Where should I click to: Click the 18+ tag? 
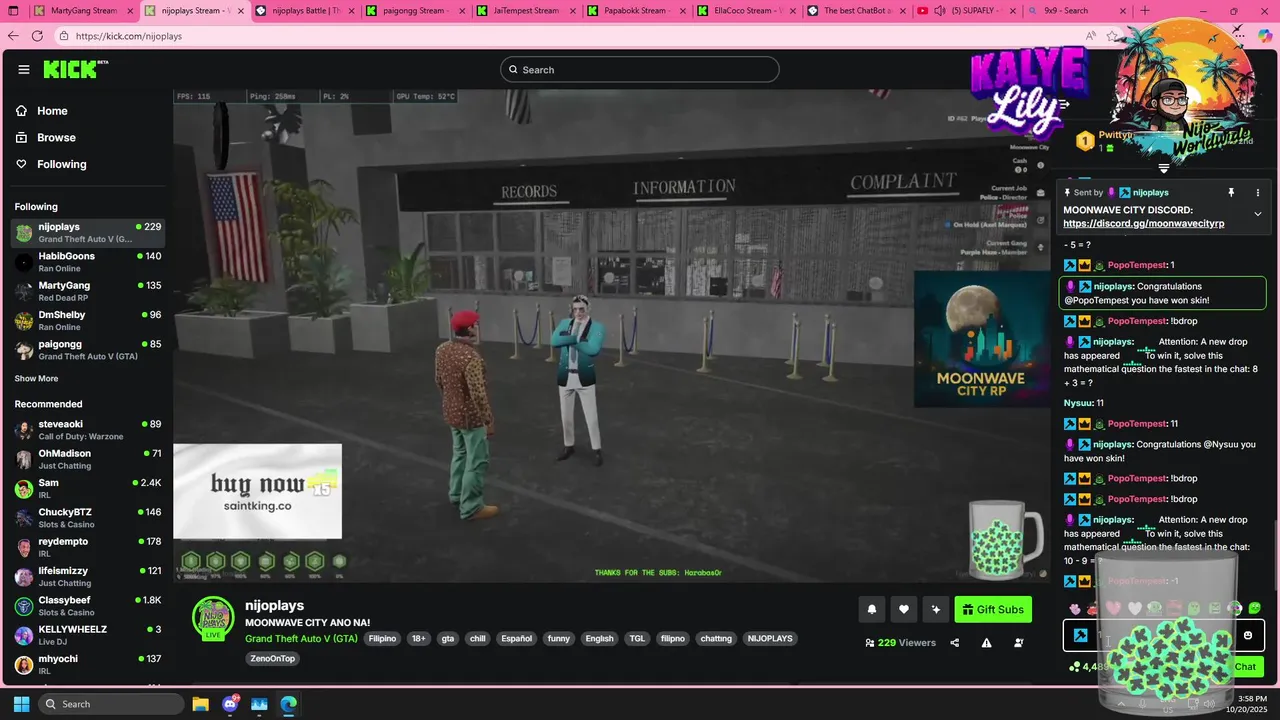[418, 638]
